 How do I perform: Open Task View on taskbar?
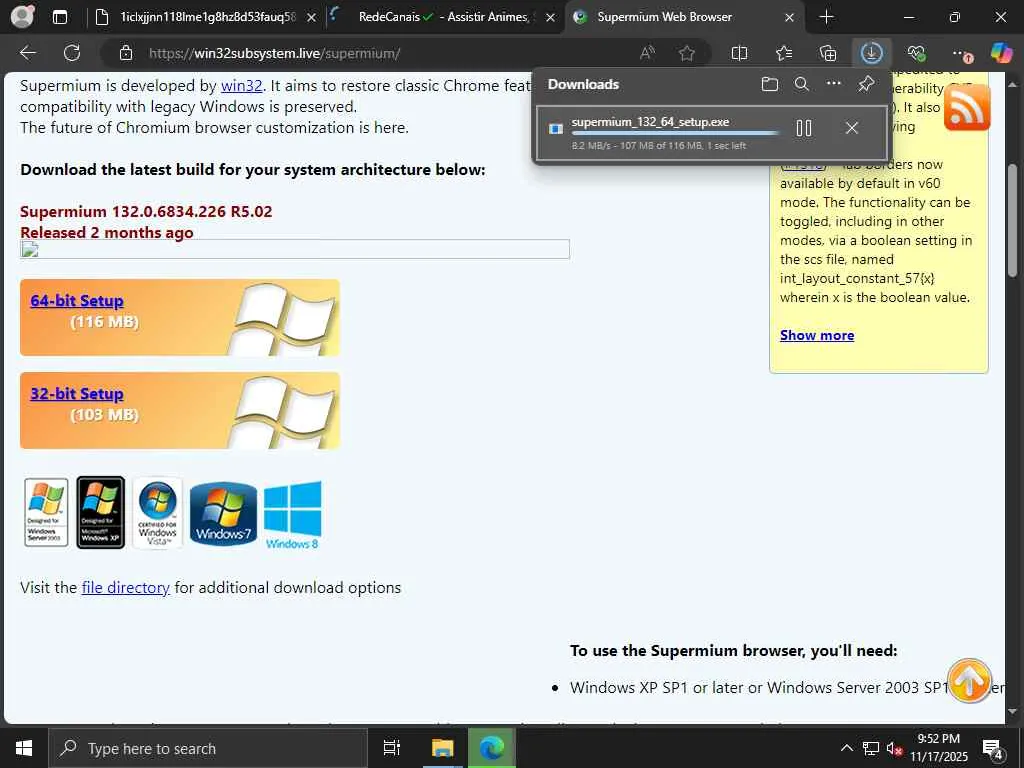pos(391,748)
